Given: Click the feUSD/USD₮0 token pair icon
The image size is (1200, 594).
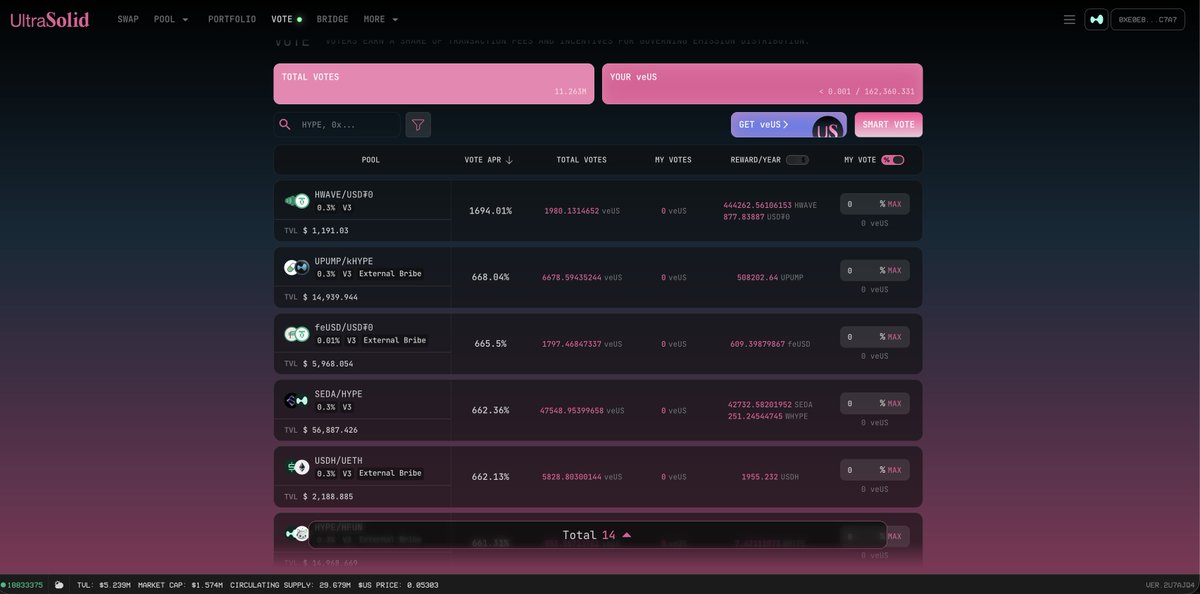Looking at the screenshot, I should pyautogui.click(x=297, y=334).
